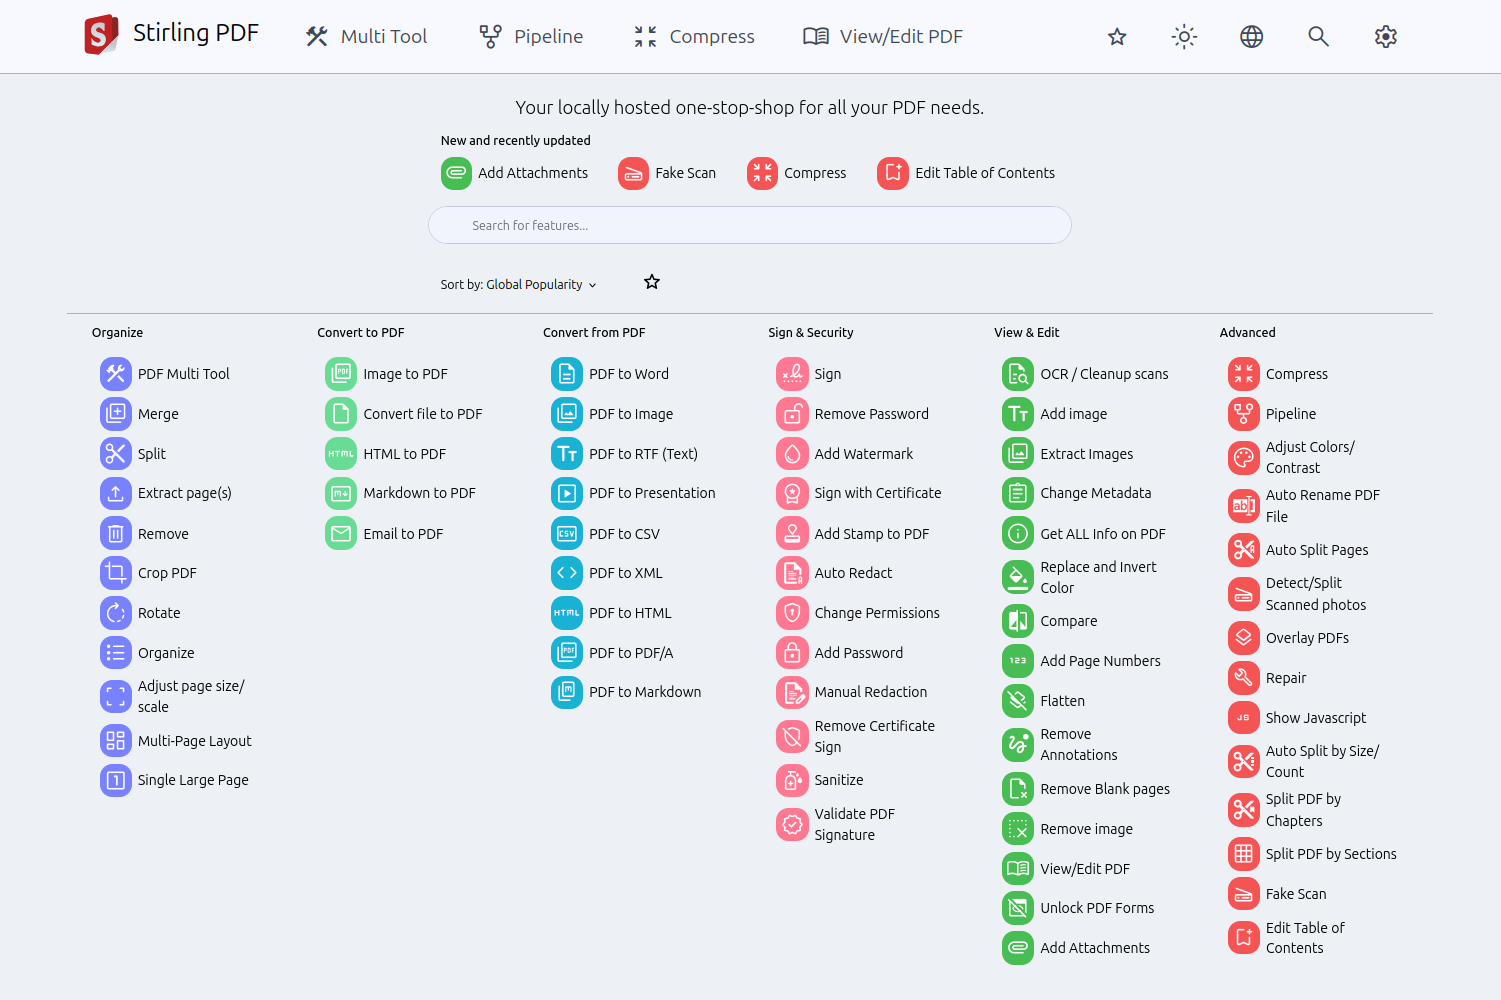Click the Stirling PDF logo icon
This screenshot has height=1000, width=1501.
pos(101,35)
